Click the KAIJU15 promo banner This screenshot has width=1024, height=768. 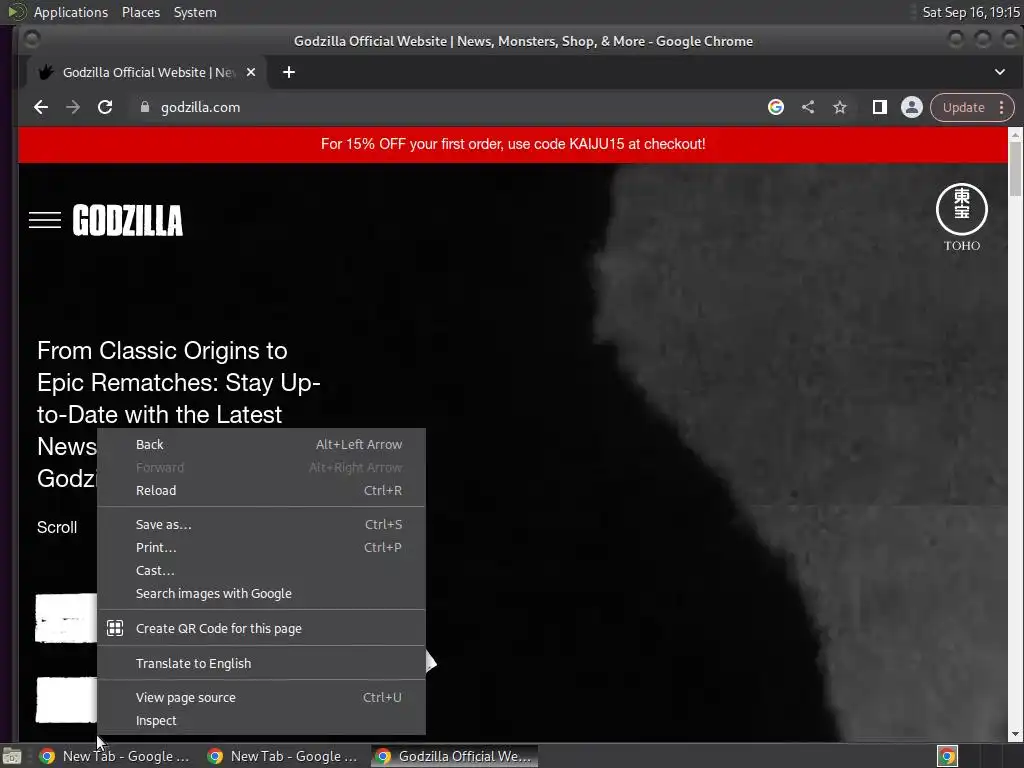point(513,144)
